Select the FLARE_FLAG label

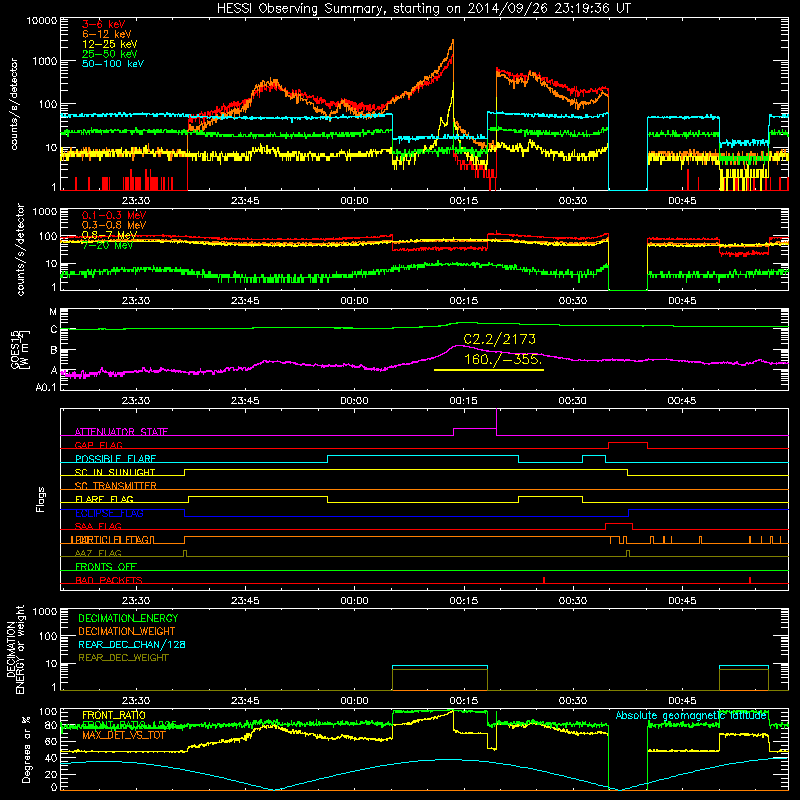pos(104,499)
